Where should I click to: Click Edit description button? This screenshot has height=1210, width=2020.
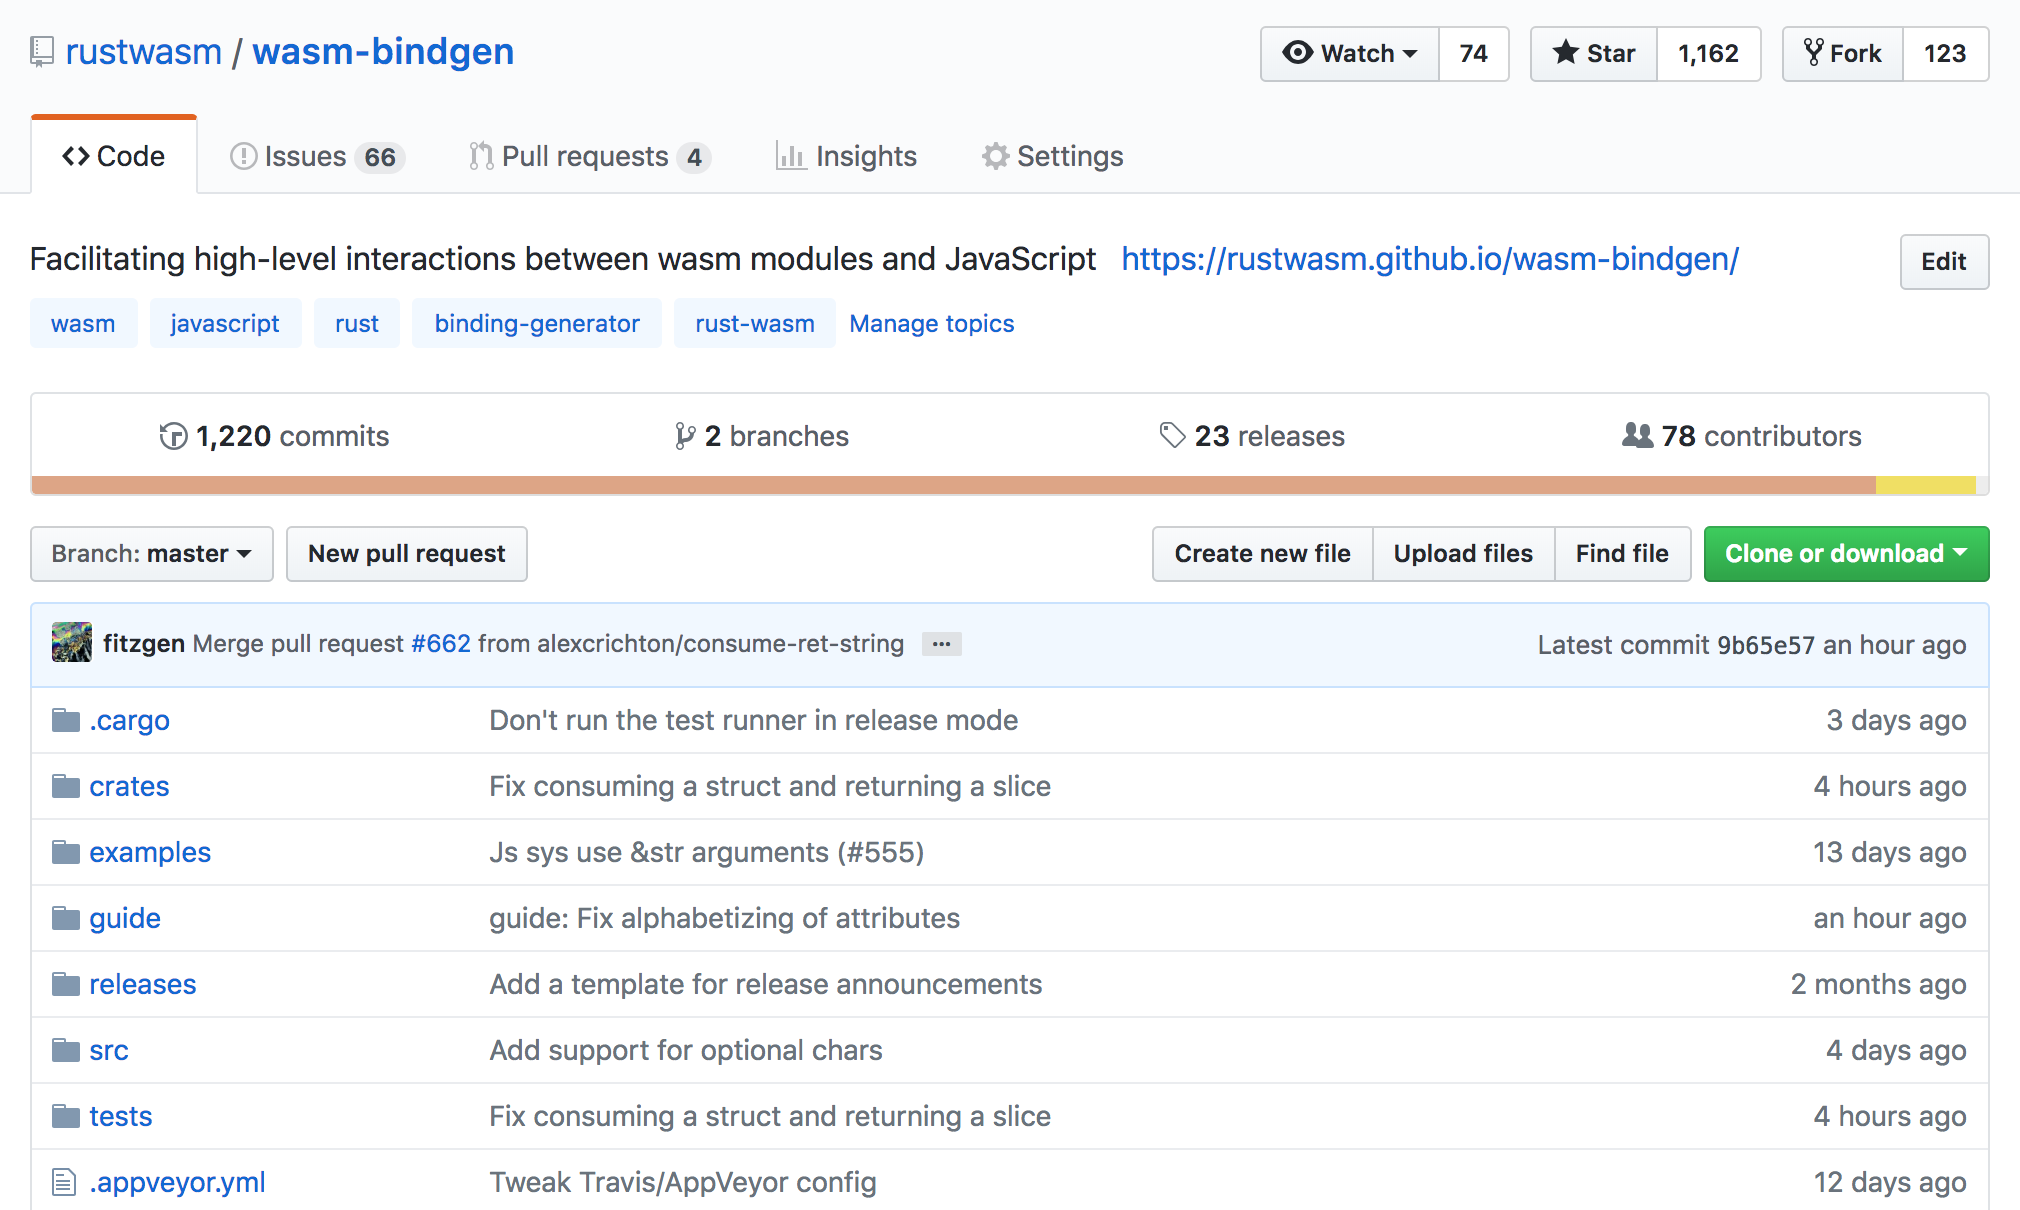click(x=1944, y=262)
